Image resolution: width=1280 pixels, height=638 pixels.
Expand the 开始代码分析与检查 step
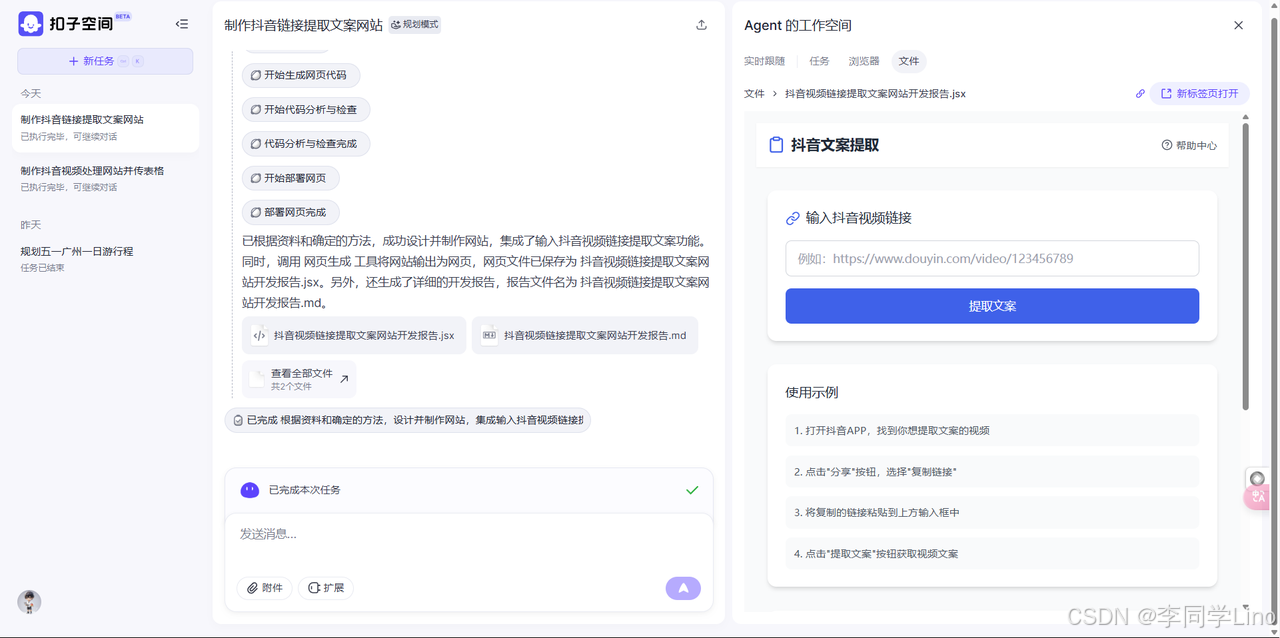306,109
